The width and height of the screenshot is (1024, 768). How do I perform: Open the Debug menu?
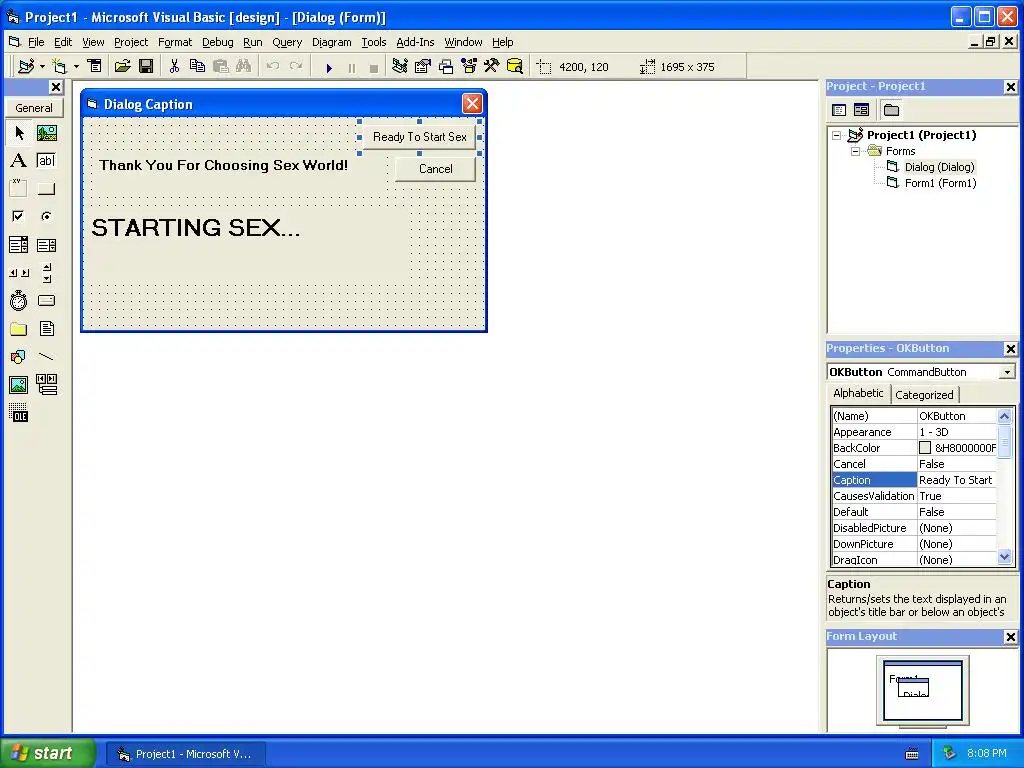(x=217, y=42)
